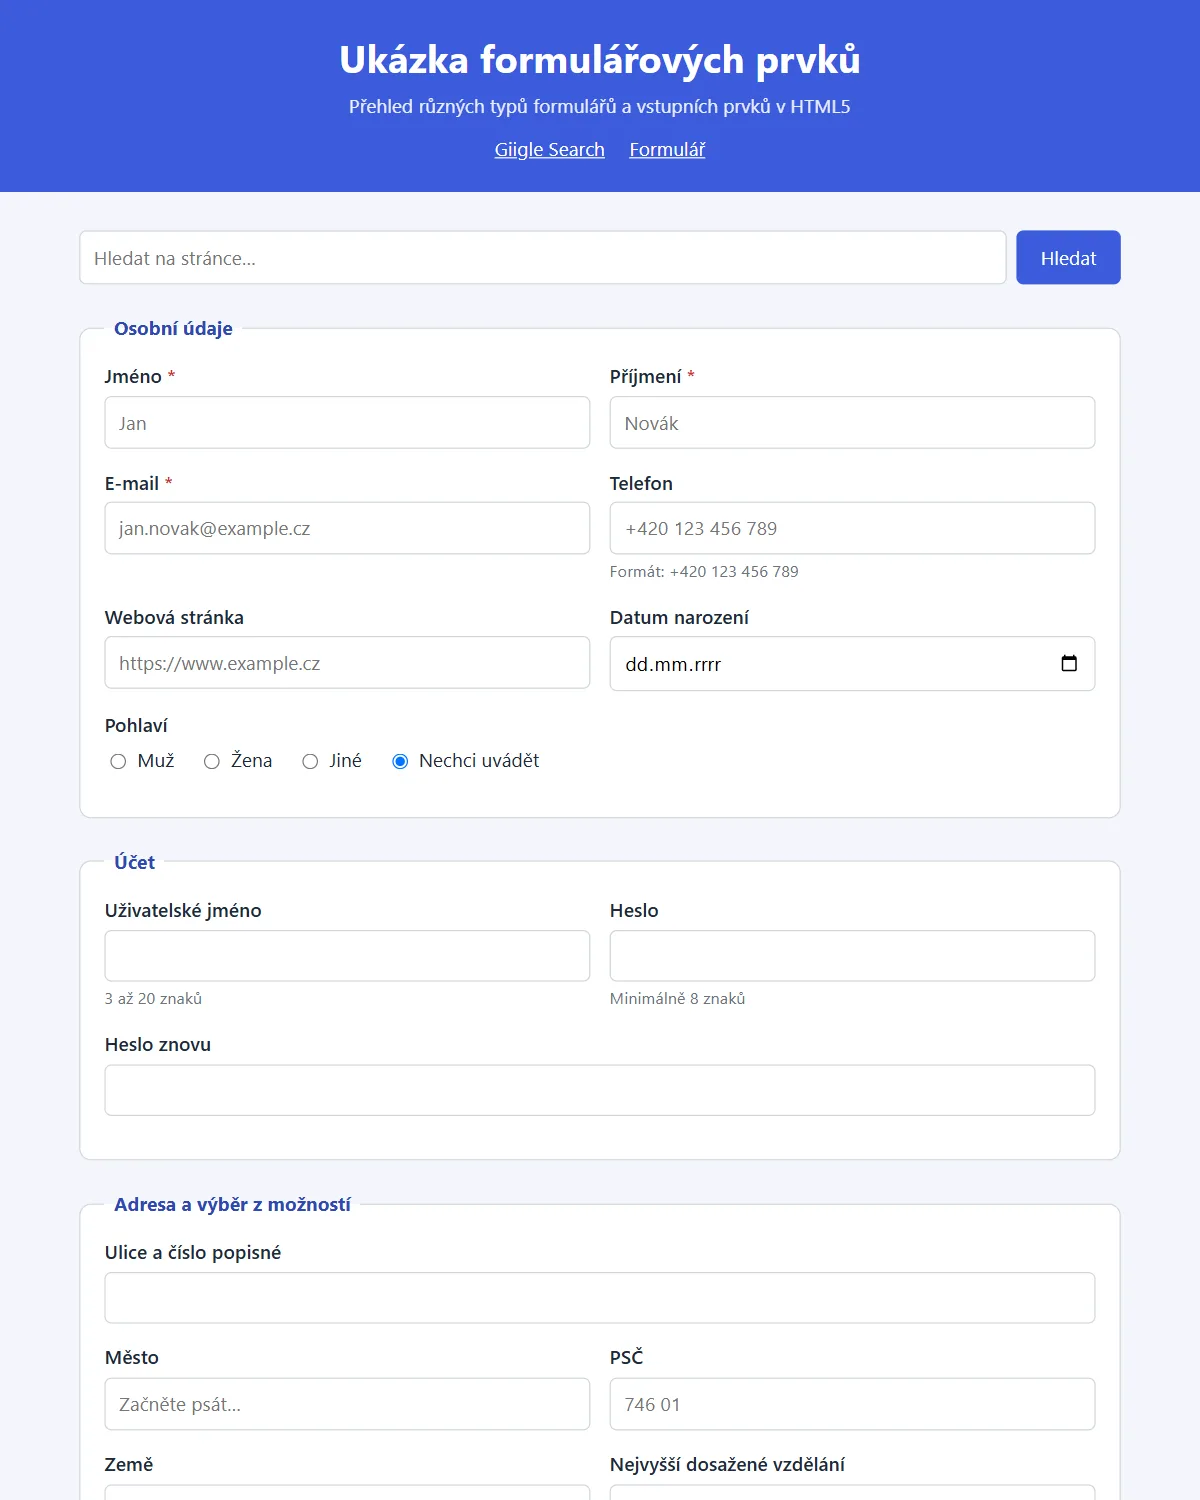This screenshot has height=1500, width=1200.
Task: Click the Příjmení input field
Action: [x=852, y=423]
